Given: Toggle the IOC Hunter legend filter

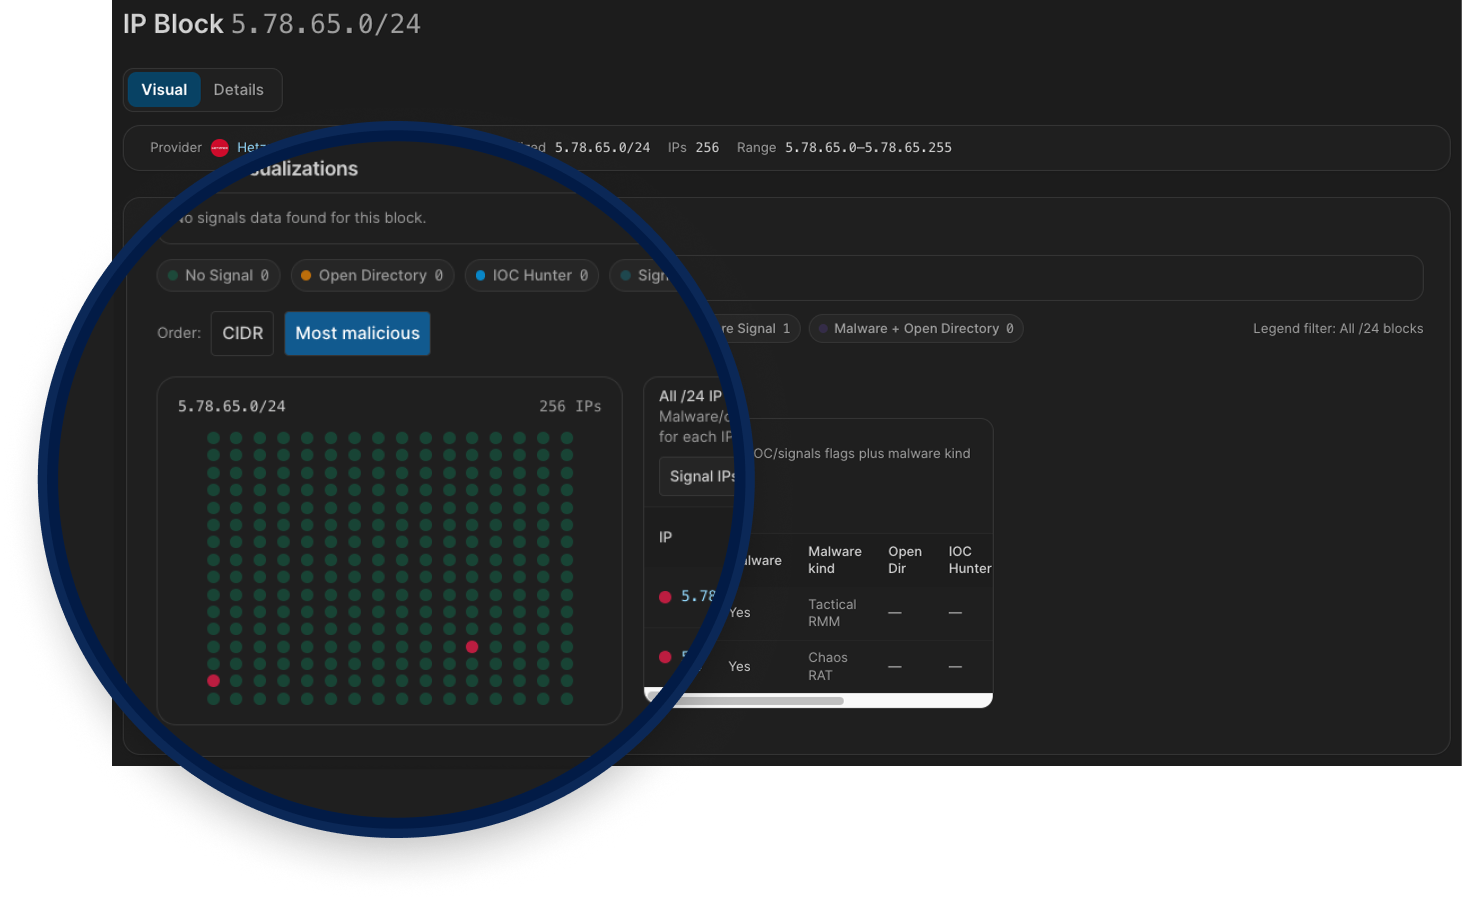Looking at the screenshot, I should click(532, 276).
